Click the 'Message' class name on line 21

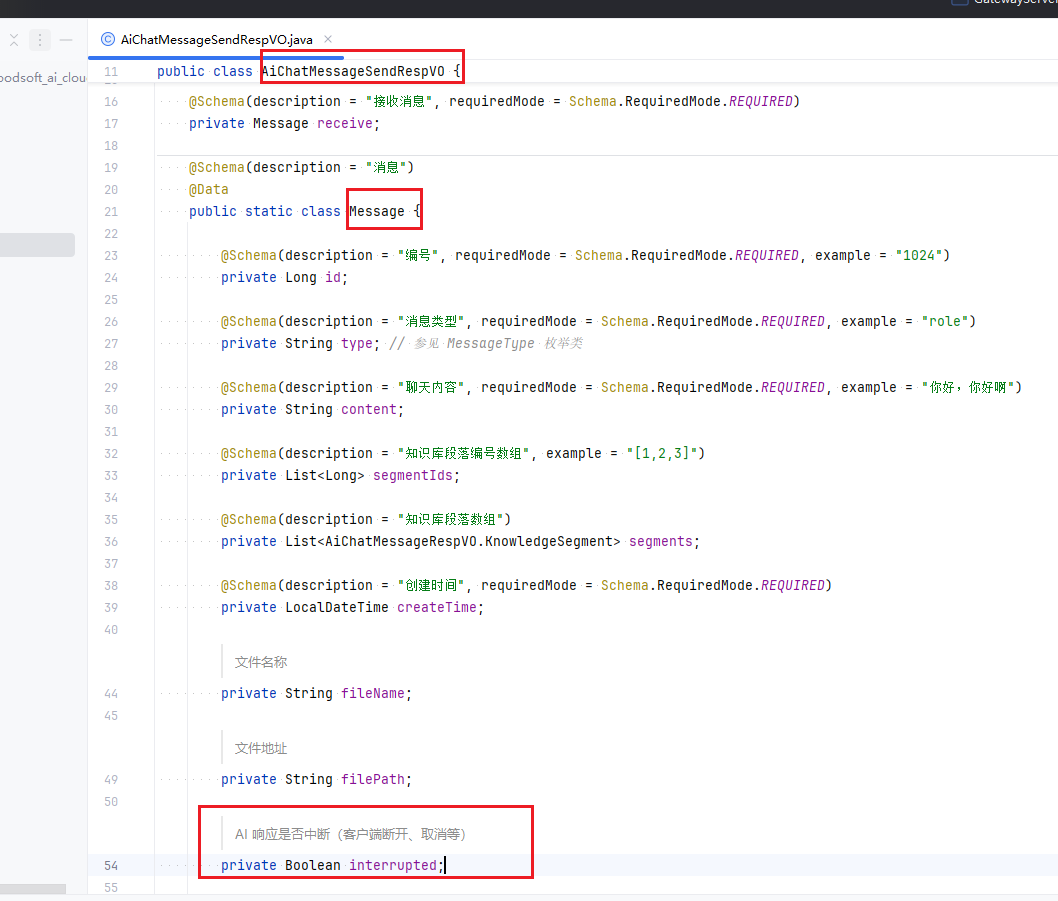377,211
